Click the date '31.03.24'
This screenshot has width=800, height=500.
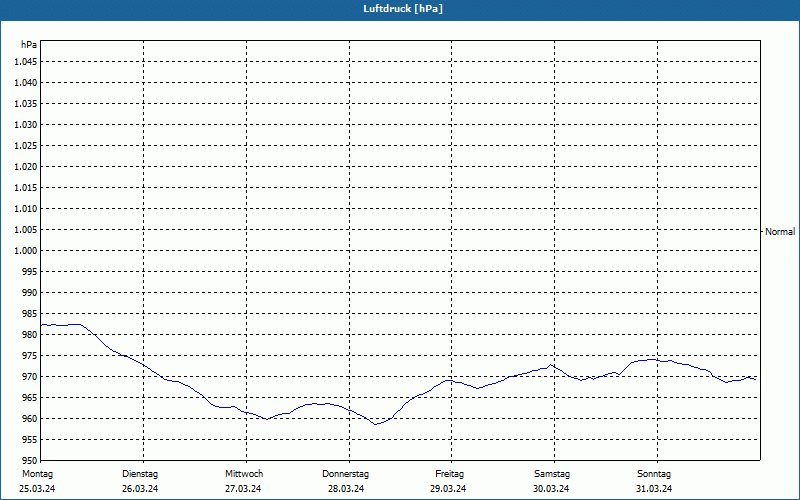point(654,489)
